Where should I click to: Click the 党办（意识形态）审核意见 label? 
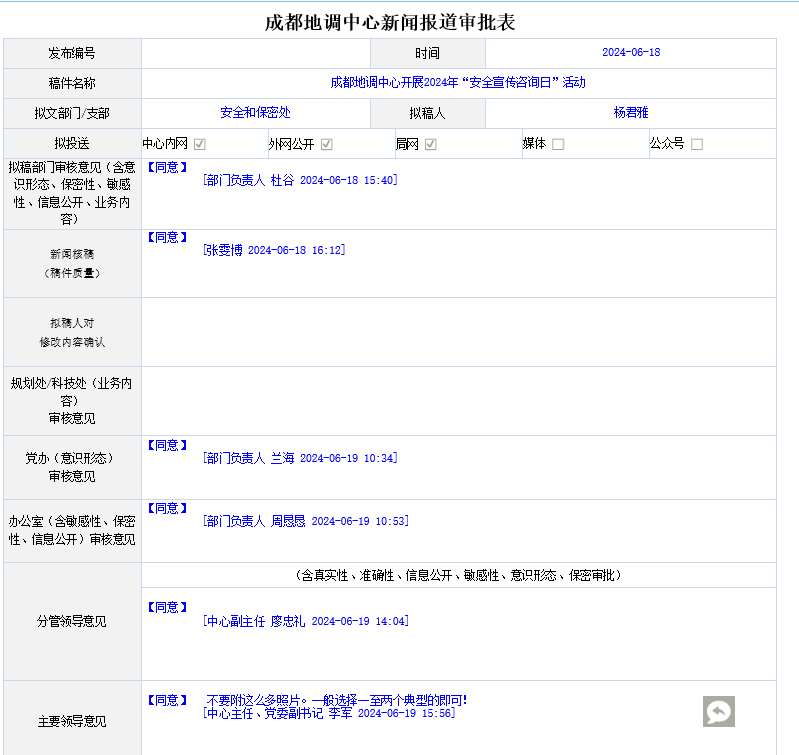point(70,467)
